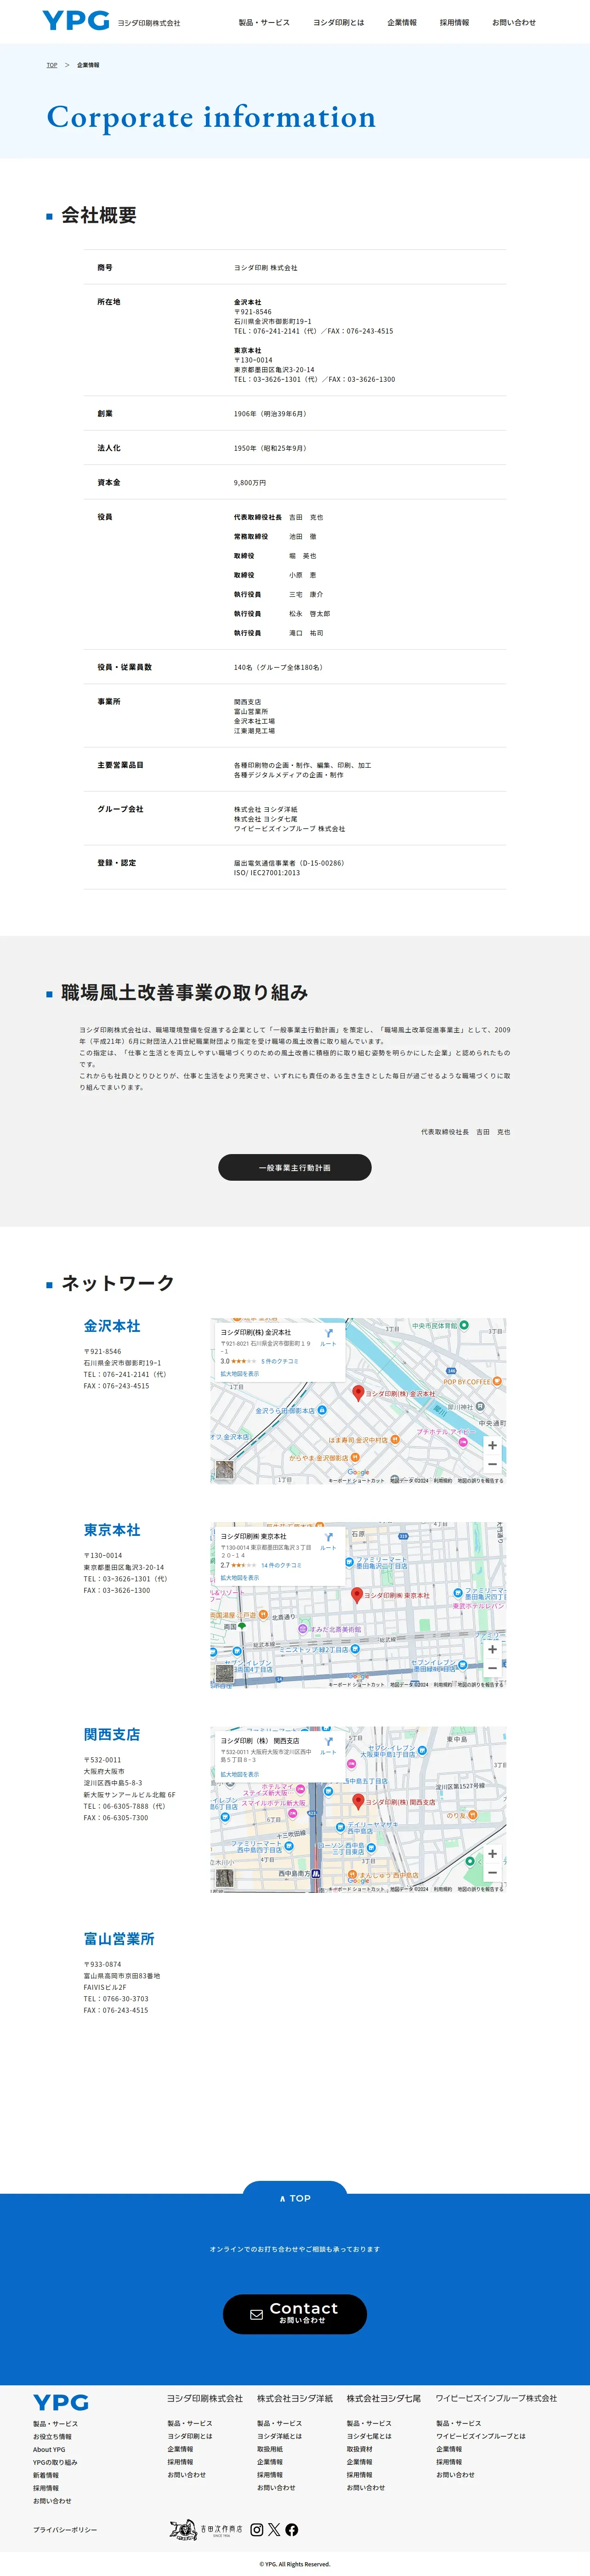
Task: Open 取扱資材 in the footer
Action: pos(360,2449)
